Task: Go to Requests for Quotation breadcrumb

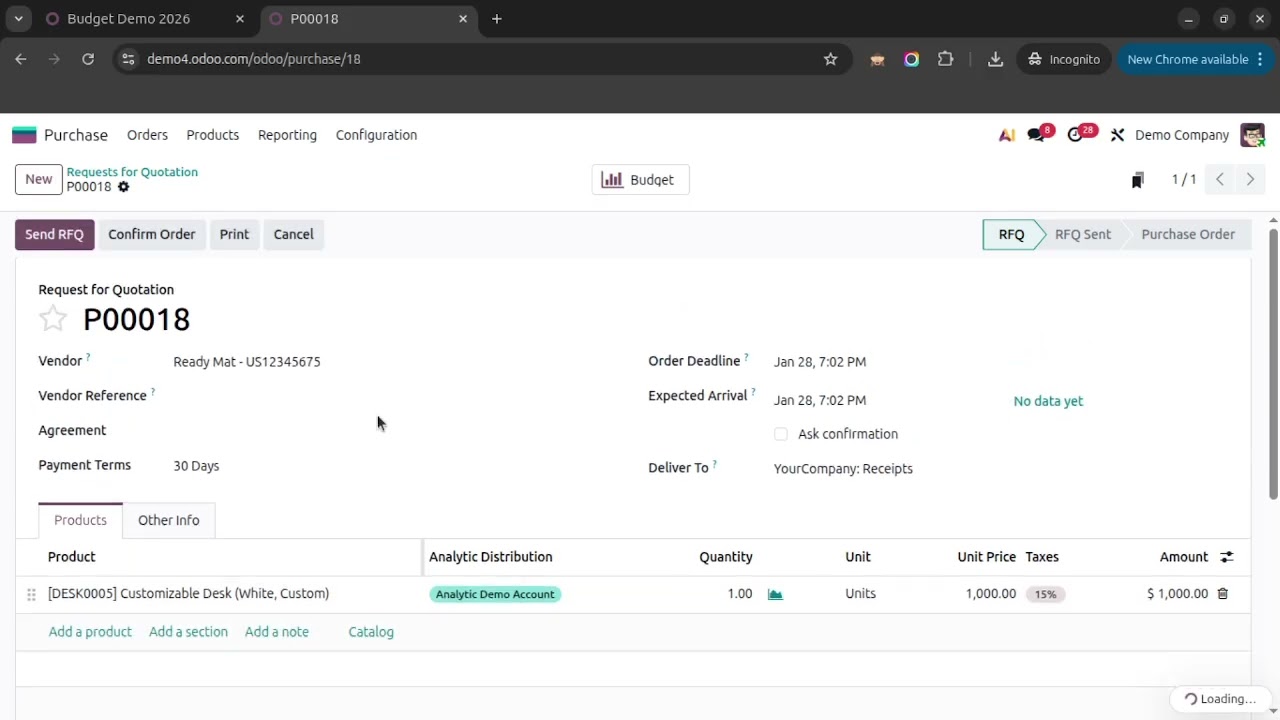Action: 132,172
